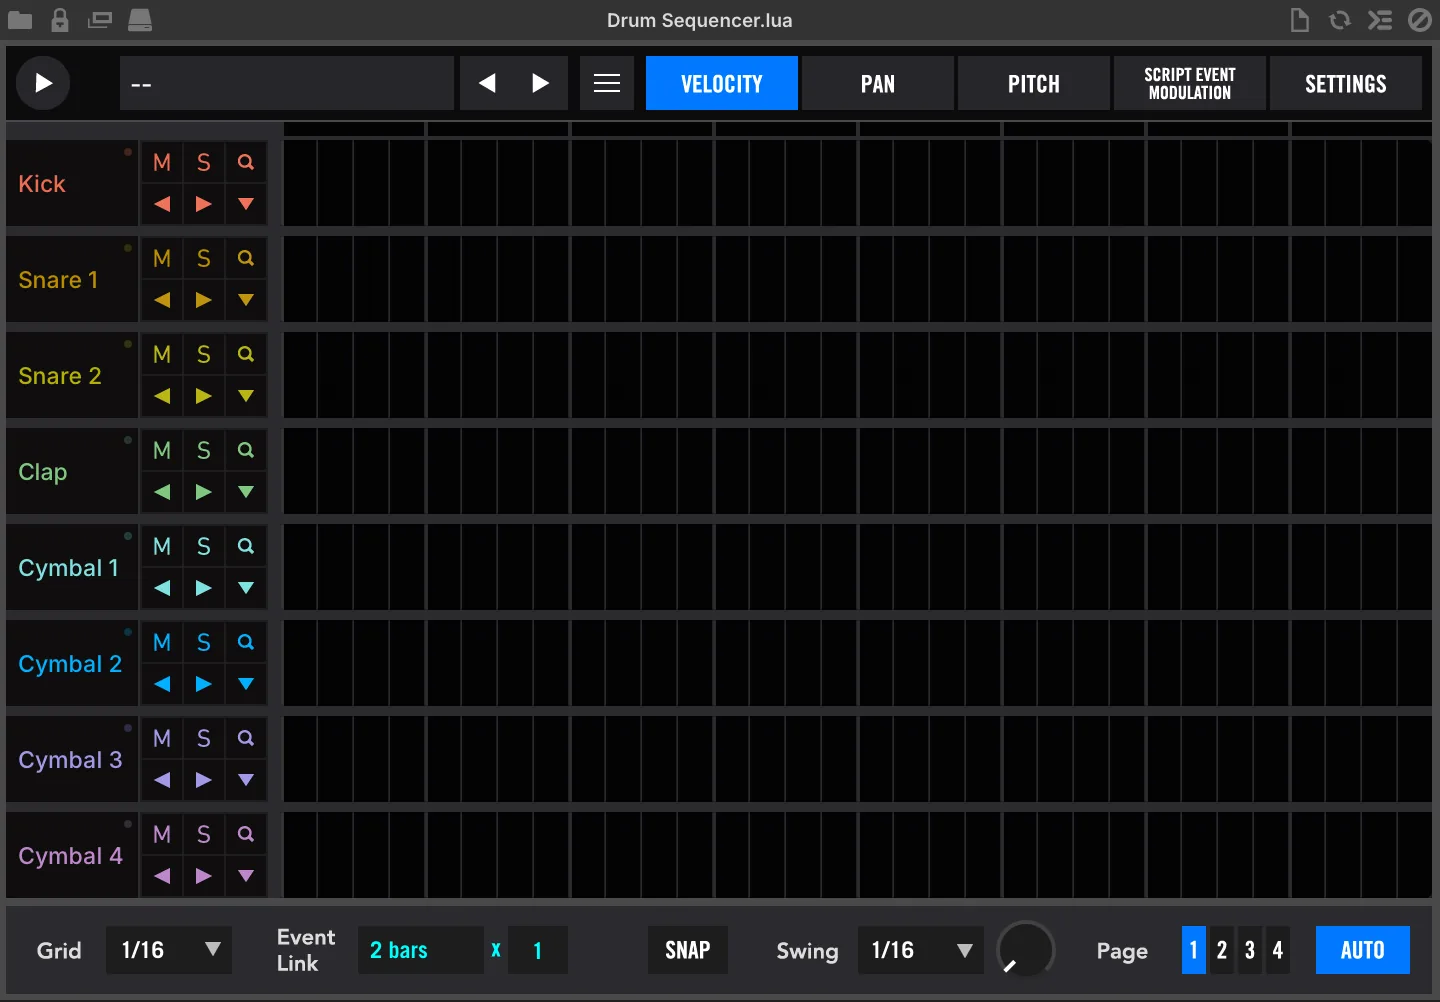This screenshot has width=1440, height=1002.
Task: Switch to the Velocity tab
Action: tap(722, 83)
